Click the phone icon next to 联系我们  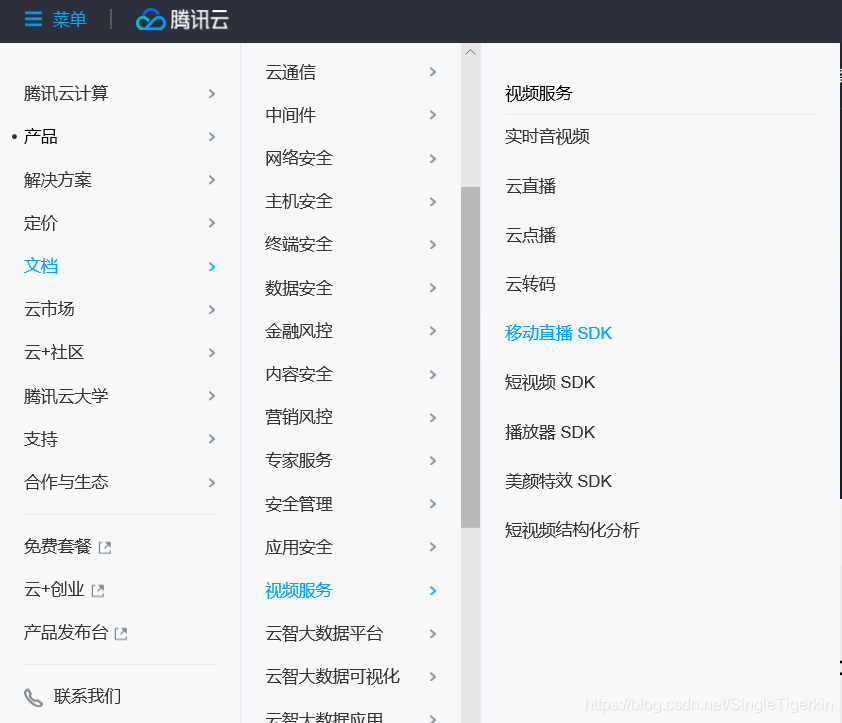click(33, 697)
